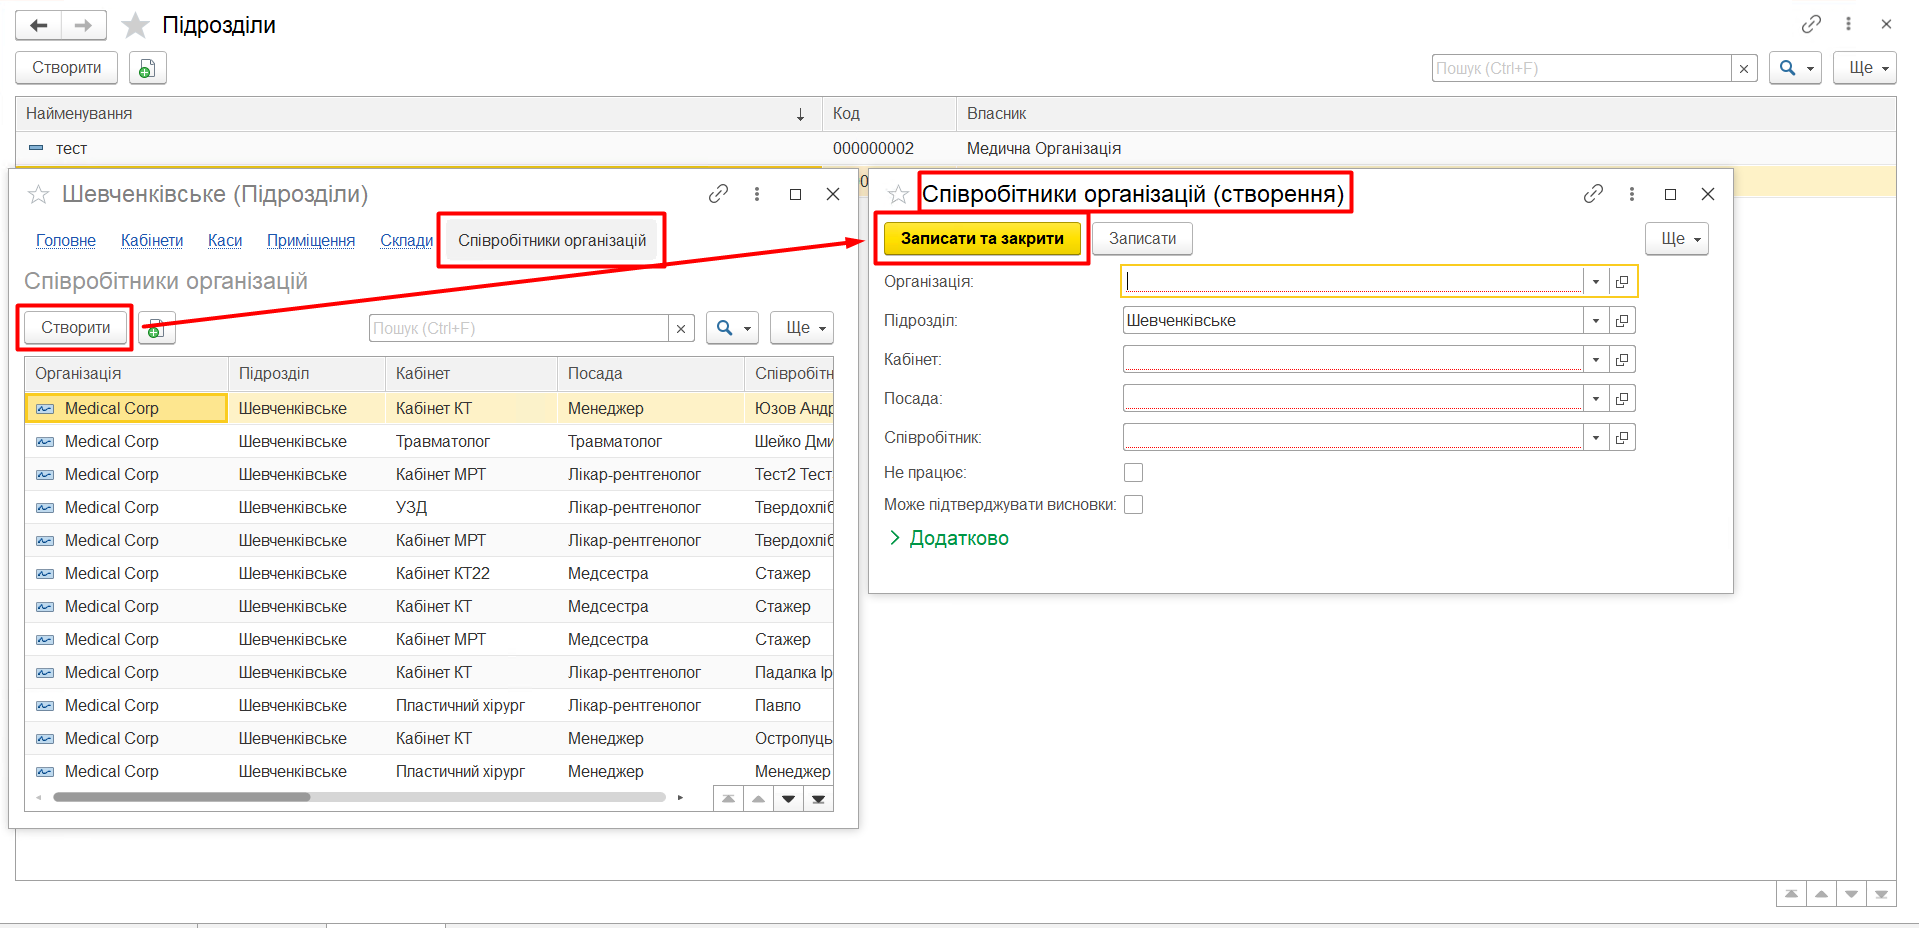Add Підрозділи page to favorites star
Image resolution: width=1919 pixels, height=928 pixels.
point(135,25)
